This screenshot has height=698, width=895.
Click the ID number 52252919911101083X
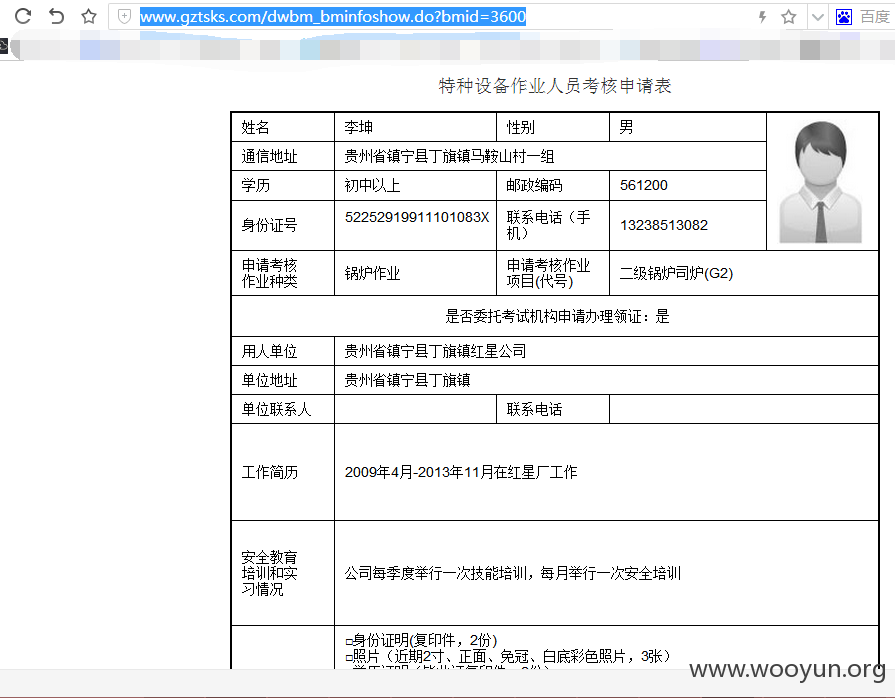(417, 217)
